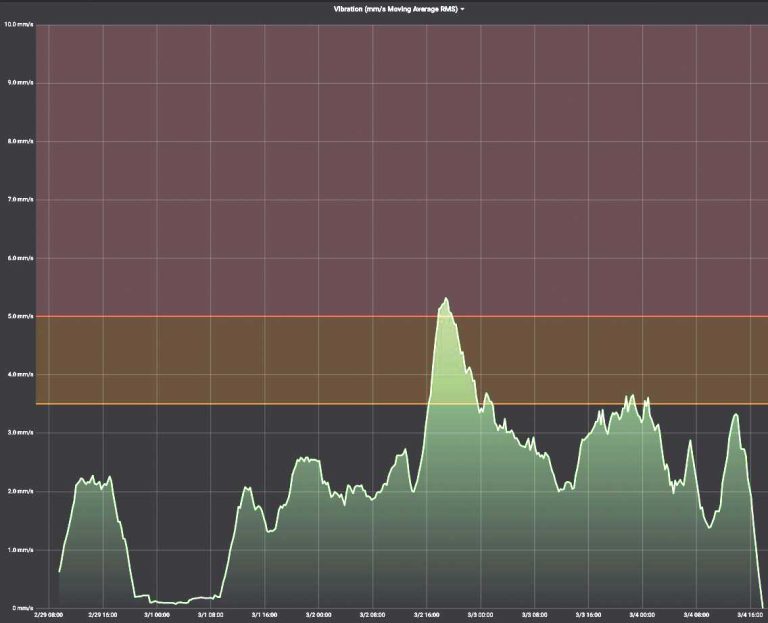
Task: Click the 10.0 mm/s y-axis label
Action: coord(19,24)
